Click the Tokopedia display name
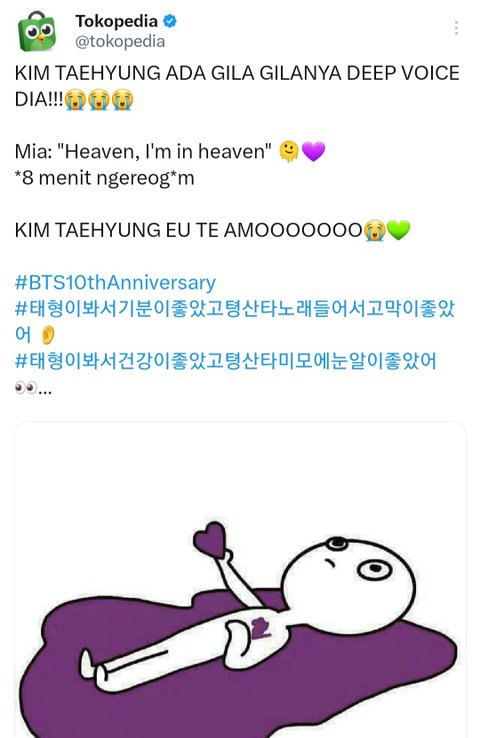Image resolution: width=480 pixels, height=738 pixels. pyautogui.click(x=116, y=21)
